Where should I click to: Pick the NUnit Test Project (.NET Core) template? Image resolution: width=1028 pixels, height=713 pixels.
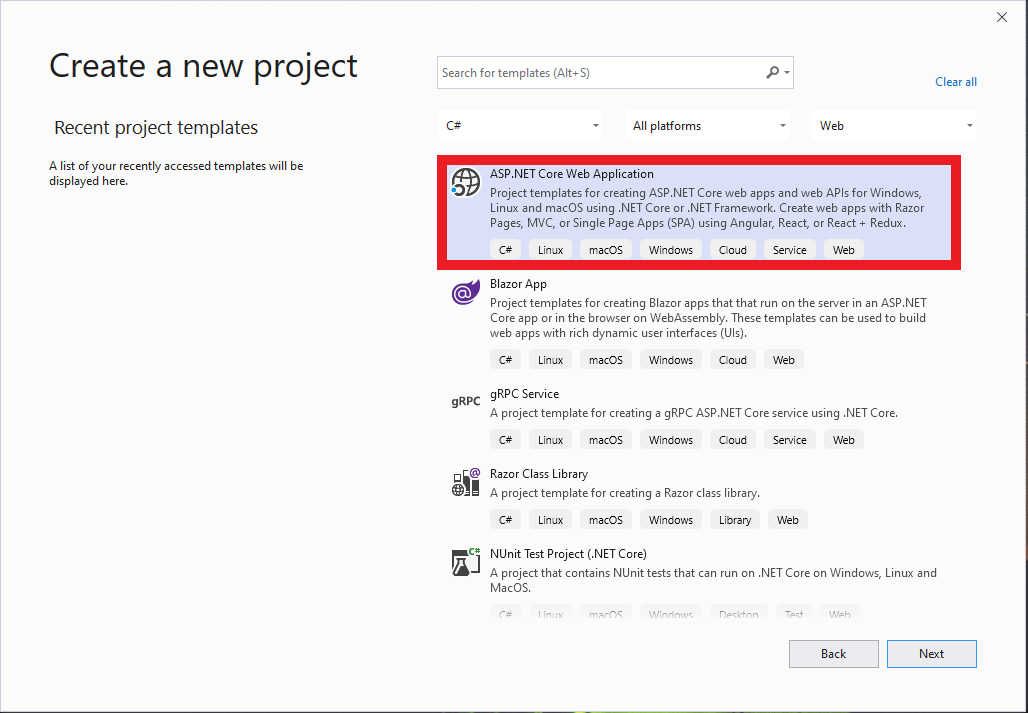[568, 554]
